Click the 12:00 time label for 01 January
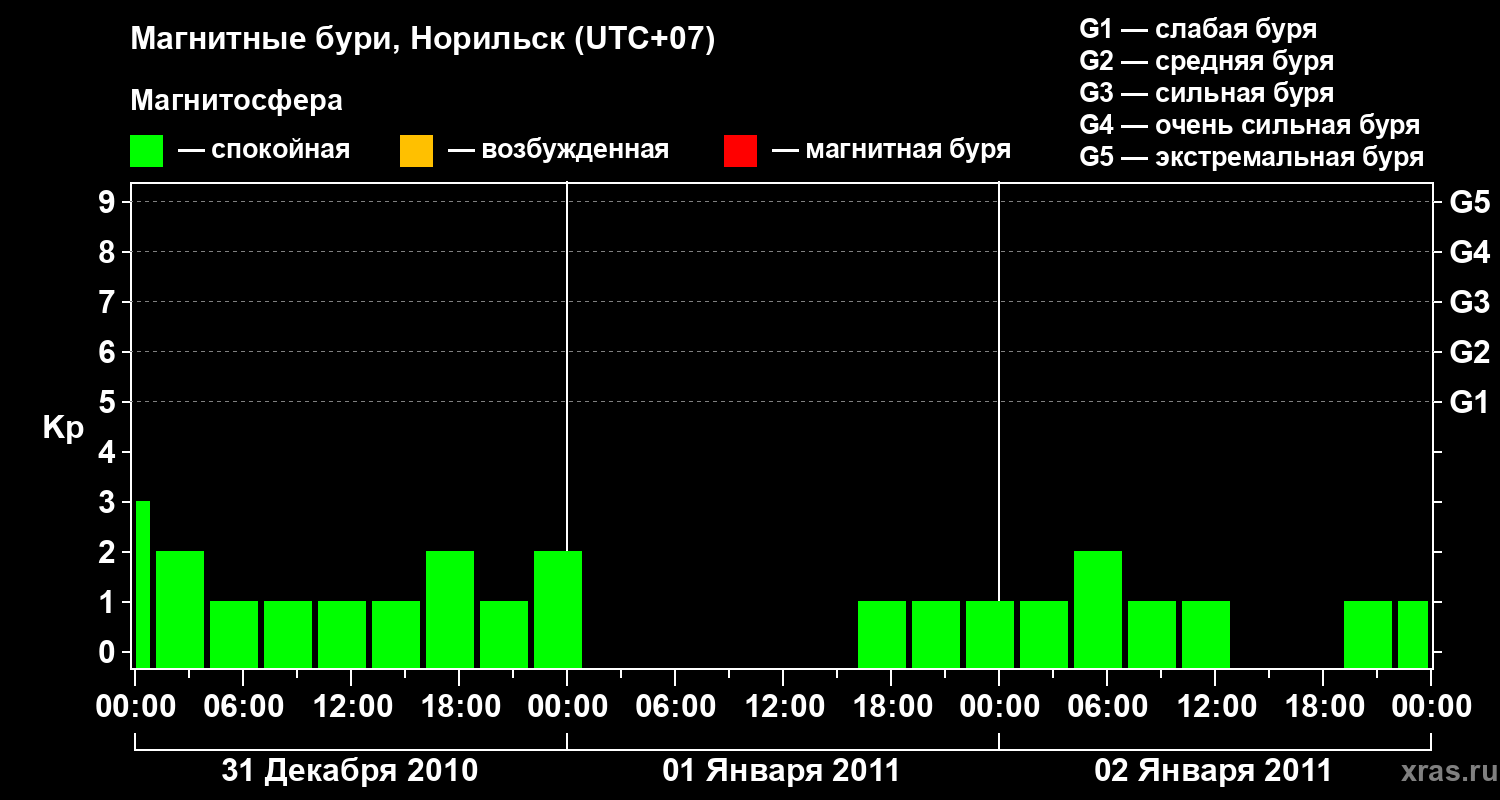The width and height of the screenshot is (1500, 800). (x=783, y=706)
